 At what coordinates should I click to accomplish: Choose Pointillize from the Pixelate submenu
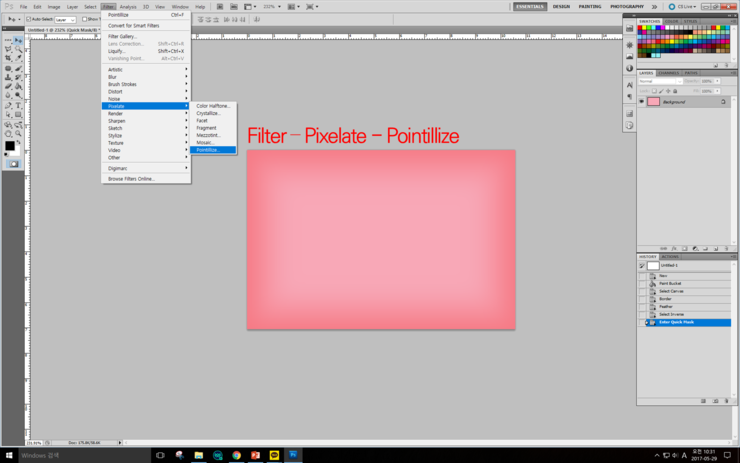[208, 150]
